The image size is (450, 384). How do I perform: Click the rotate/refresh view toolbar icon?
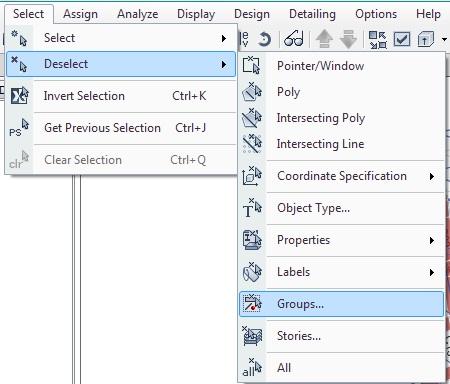tap(264, 39)
